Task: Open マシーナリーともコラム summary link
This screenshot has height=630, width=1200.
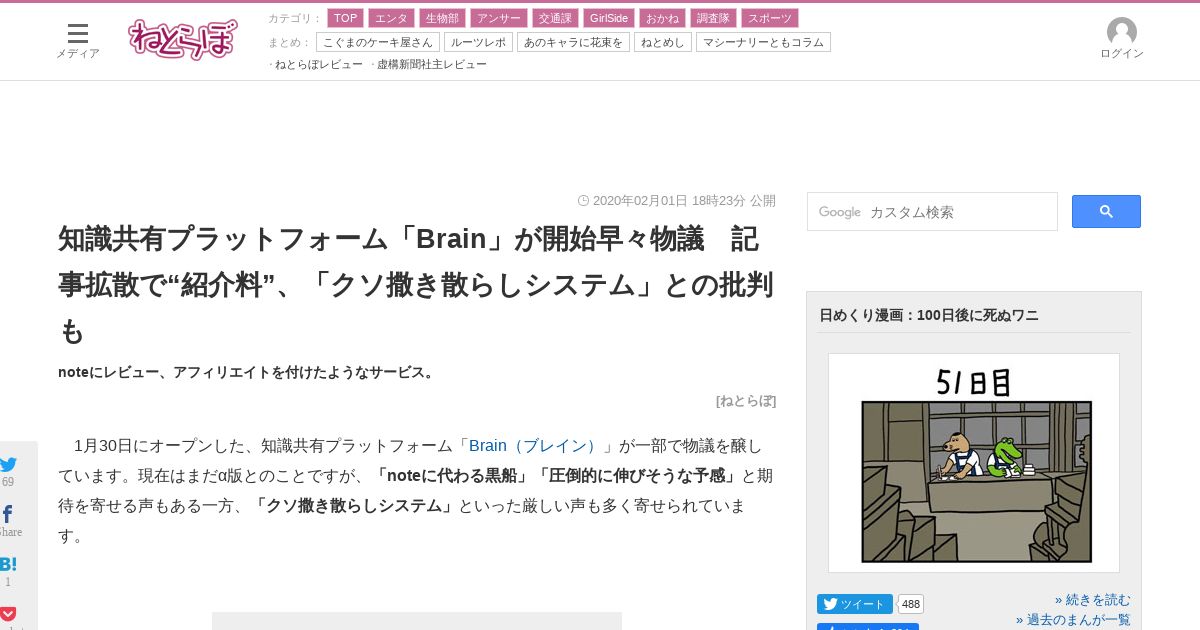Action: (763, 42)
